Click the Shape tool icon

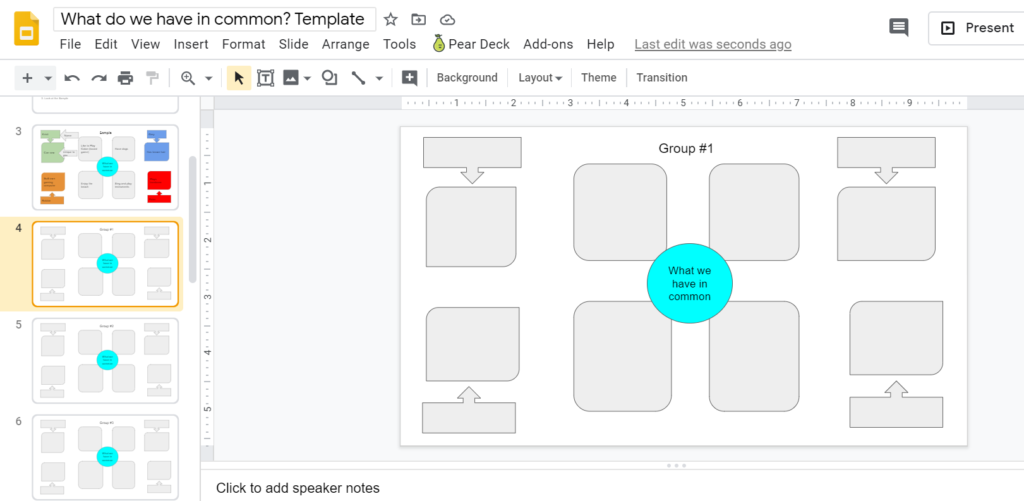click(329, 78)
